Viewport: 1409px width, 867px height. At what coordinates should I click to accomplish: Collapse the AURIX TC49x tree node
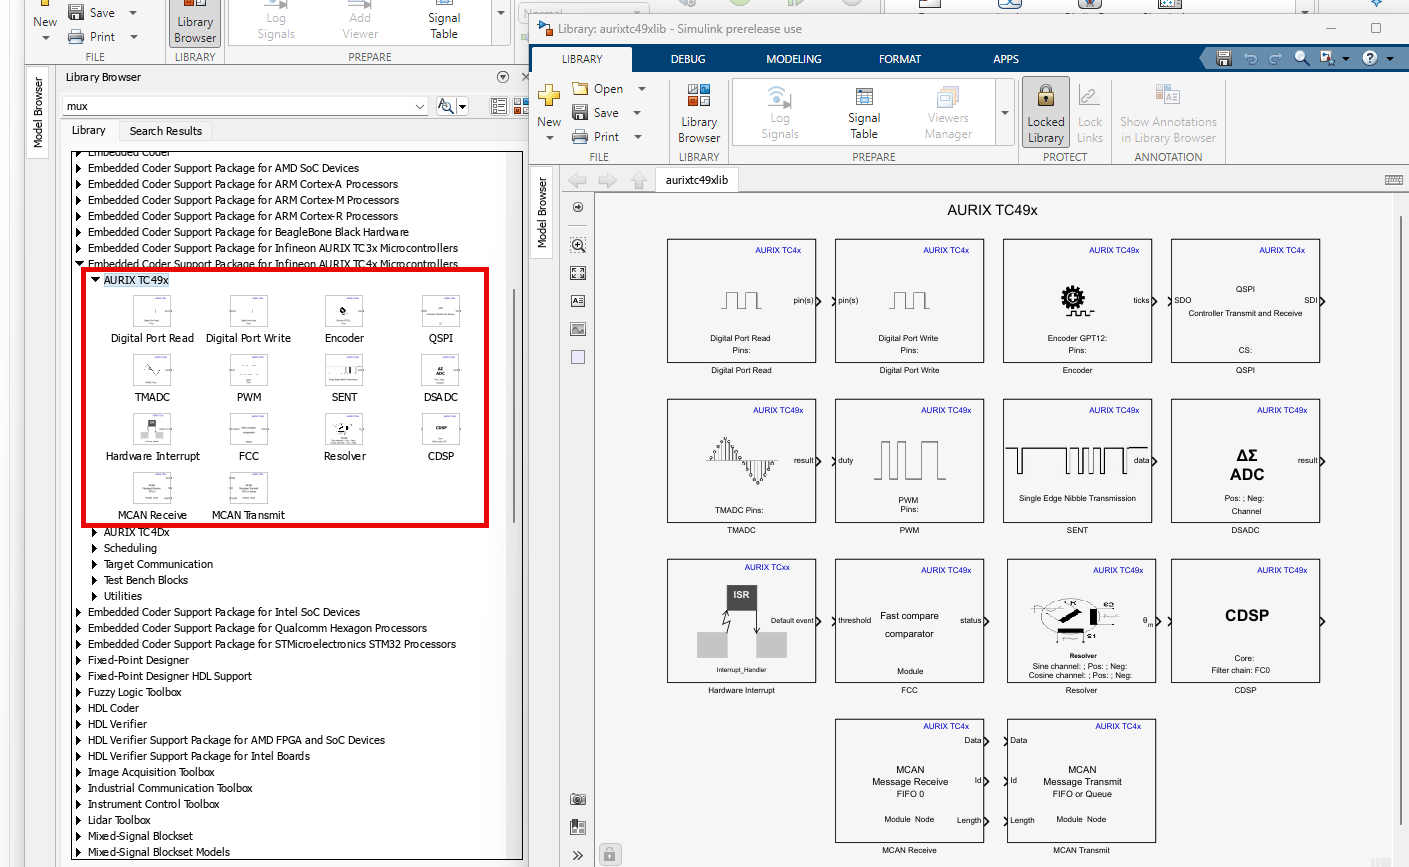96,280
